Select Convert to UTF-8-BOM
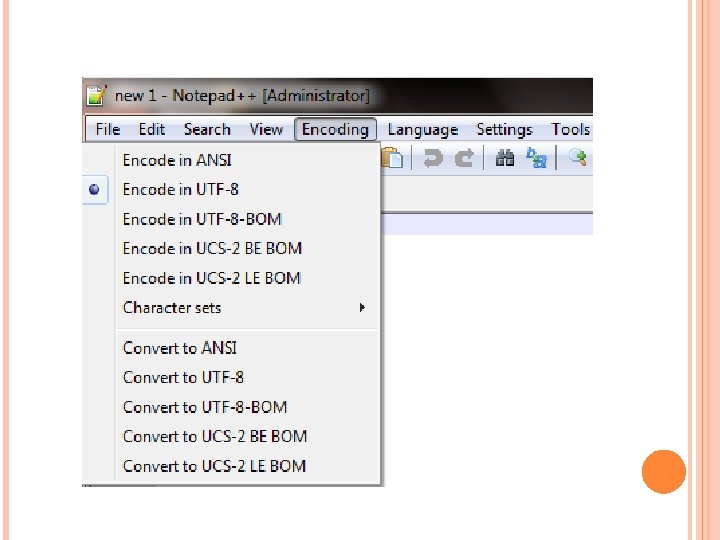 (248, 407)
